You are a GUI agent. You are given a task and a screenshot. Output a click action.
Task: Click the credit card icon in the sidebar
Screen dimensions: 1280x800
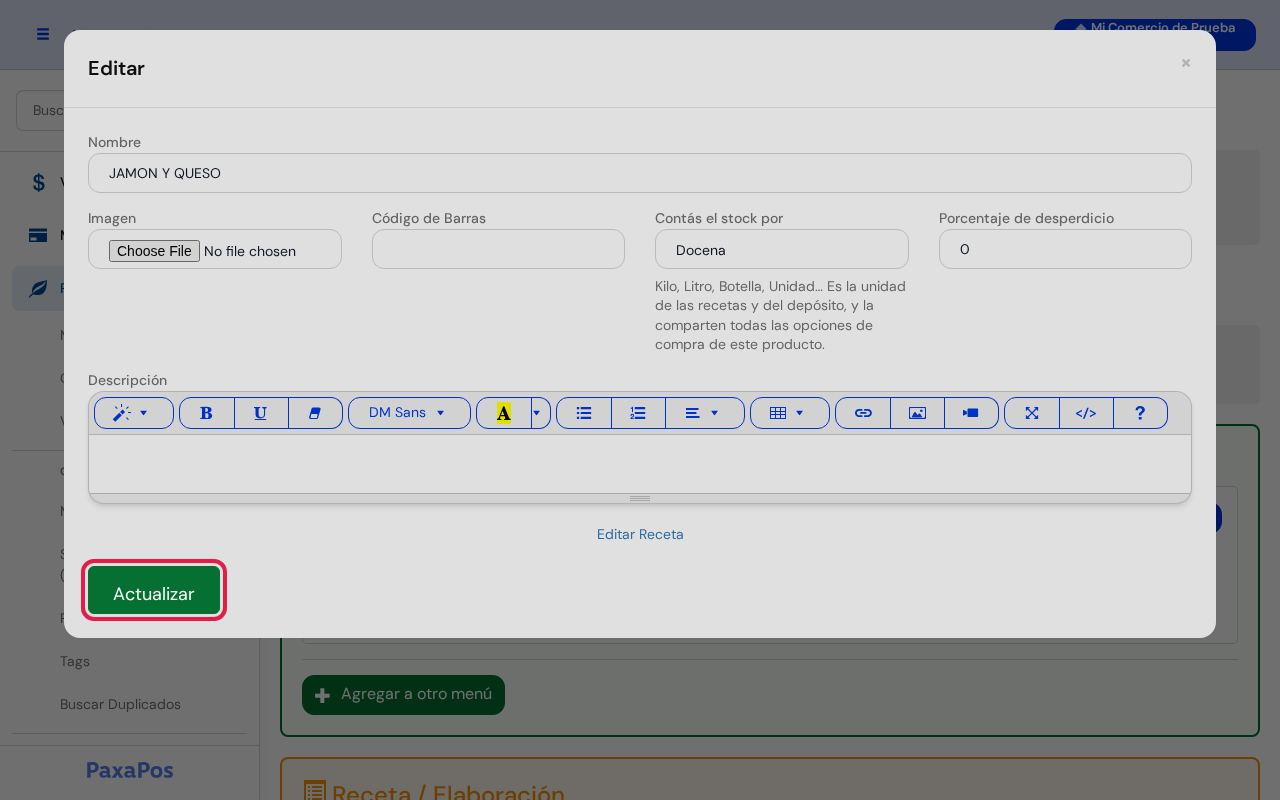coord(38,236)
